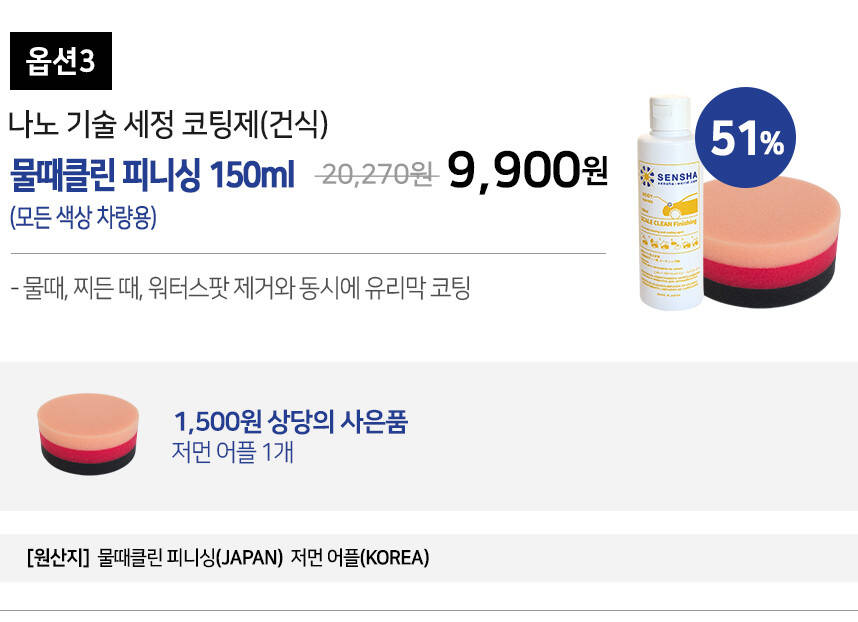Click the blue 51% discount badge
This screenshot has height=622, width=858.
coord(745,139)
